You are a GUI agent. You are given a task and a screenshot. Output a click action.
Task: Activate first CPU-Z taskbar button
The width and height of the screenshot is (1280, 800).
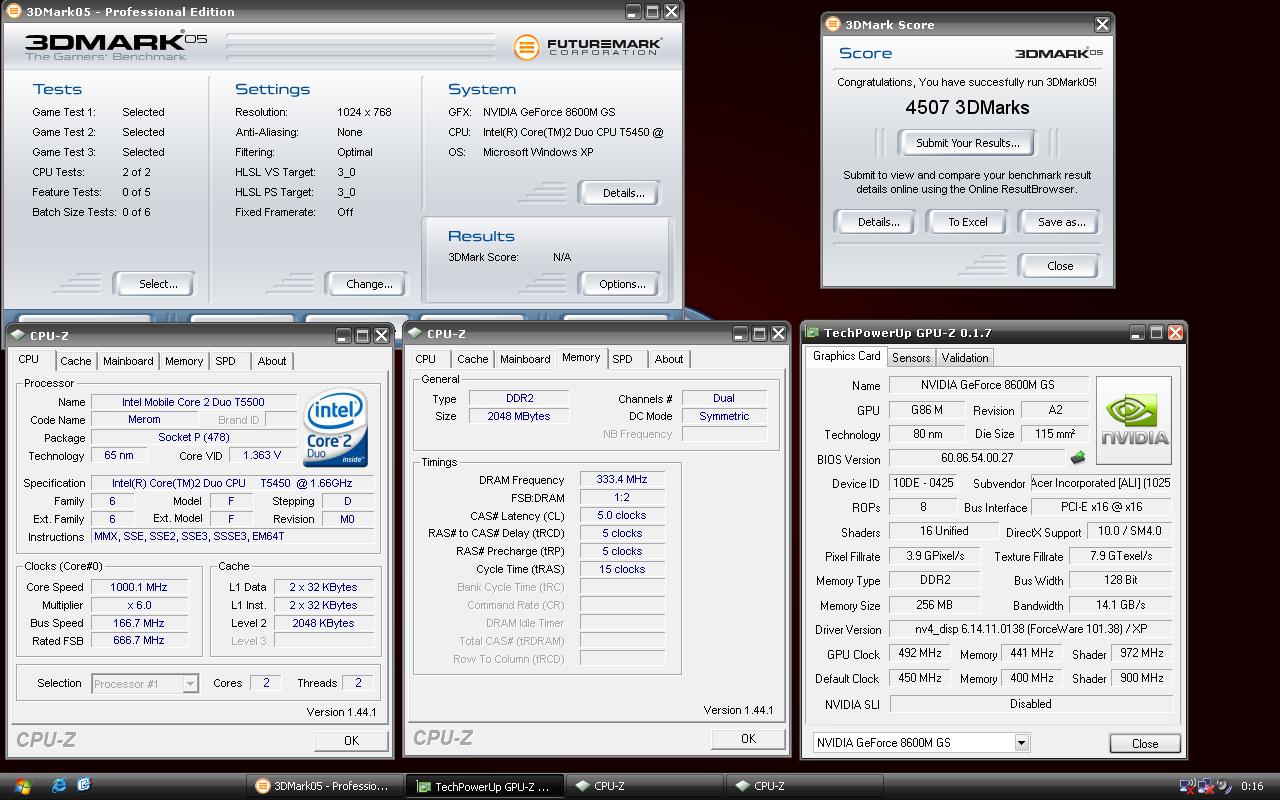[x=647, y=786]
